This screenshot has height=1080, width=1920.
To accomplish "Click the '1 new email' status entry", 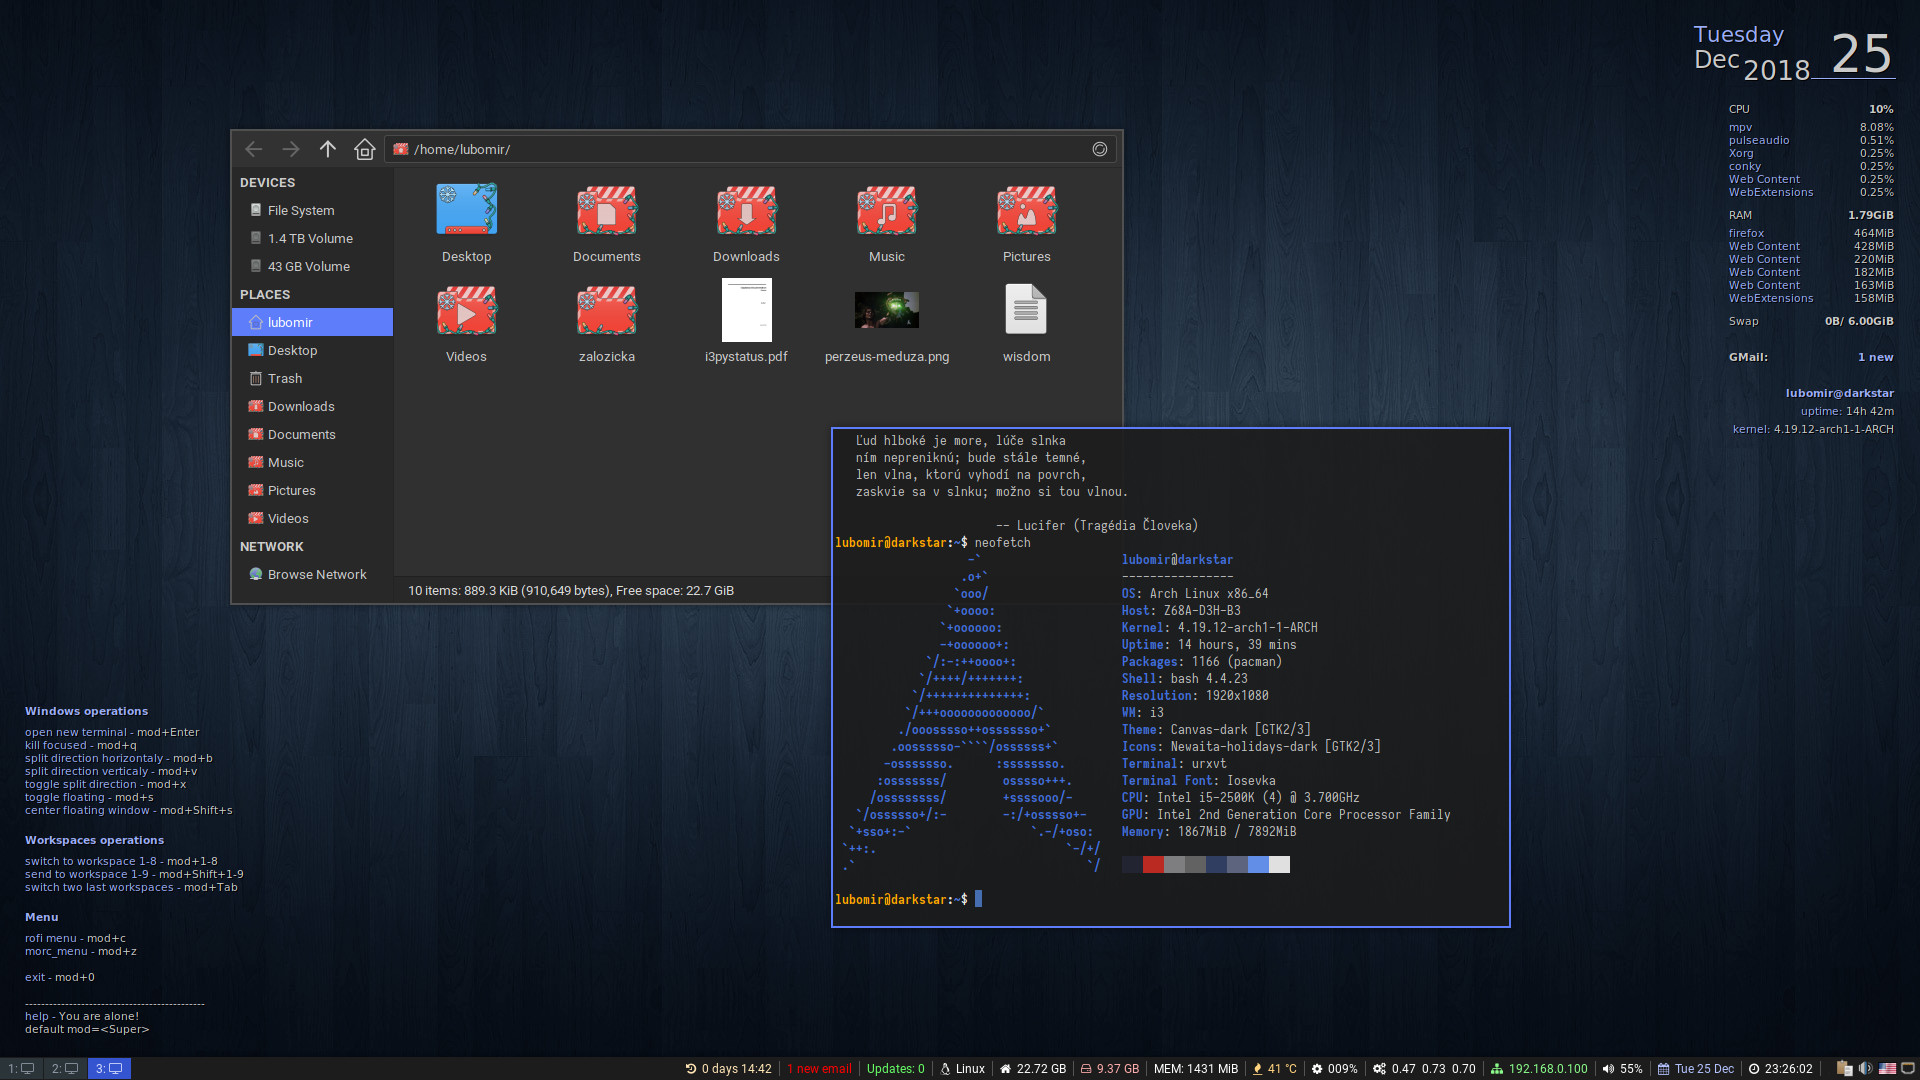I will click(x=819, y=1068).
